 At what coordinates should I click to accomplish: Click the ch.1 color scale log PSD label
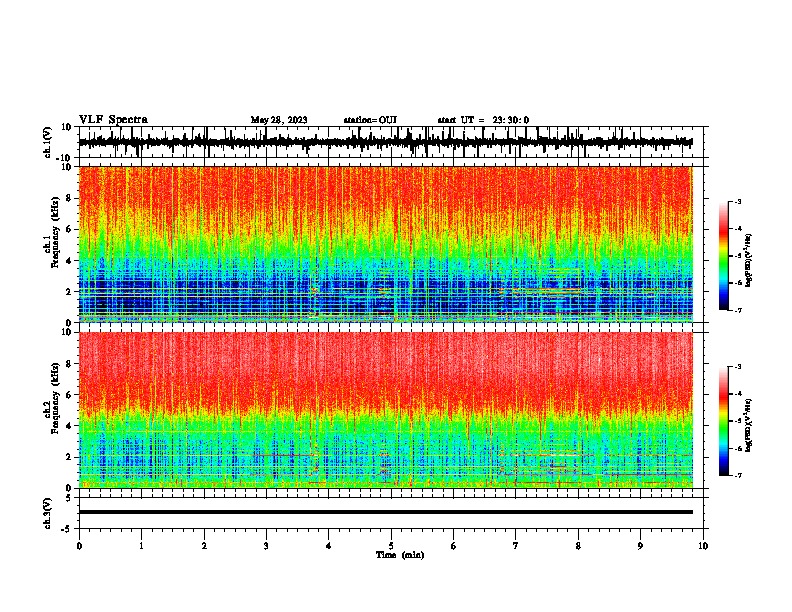(748, 261)
